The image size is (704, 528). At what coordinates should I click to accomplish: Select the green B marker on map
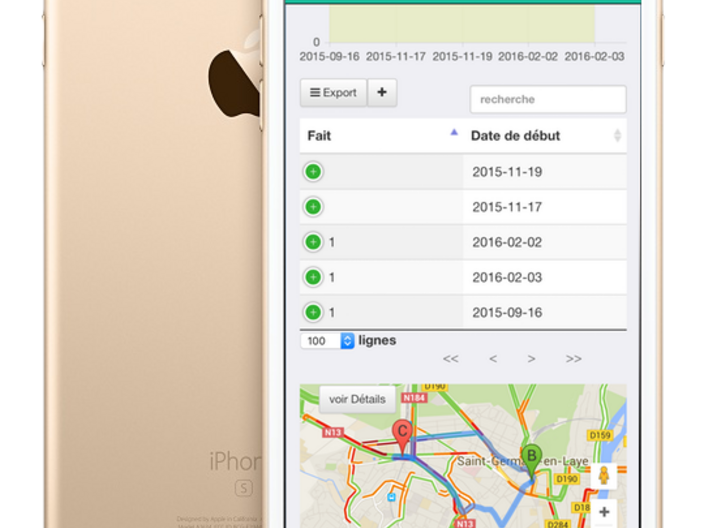click(x=532, y=462)
